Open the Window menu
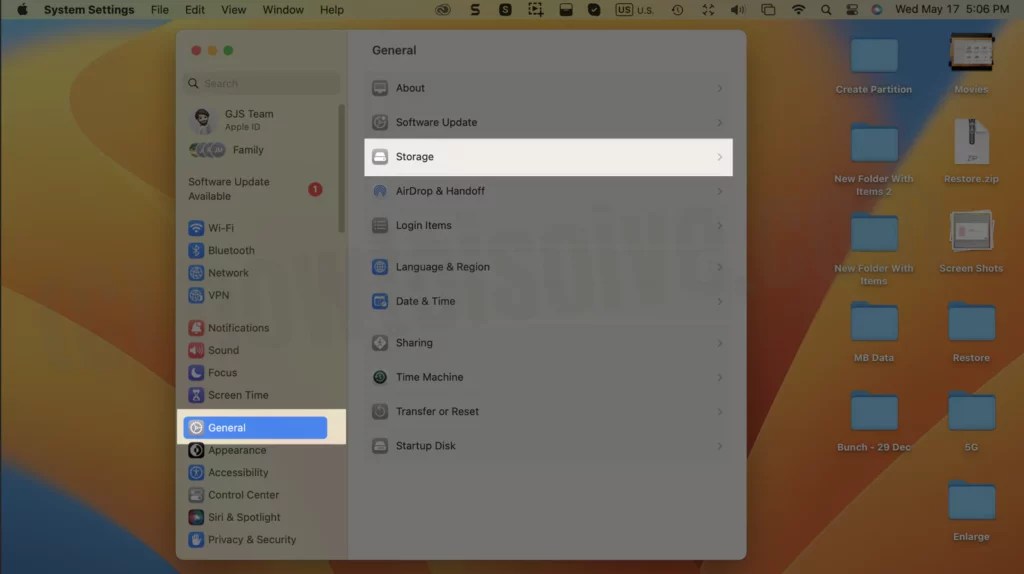This screenshot has height=574, width=1024. tap(283, 10)
